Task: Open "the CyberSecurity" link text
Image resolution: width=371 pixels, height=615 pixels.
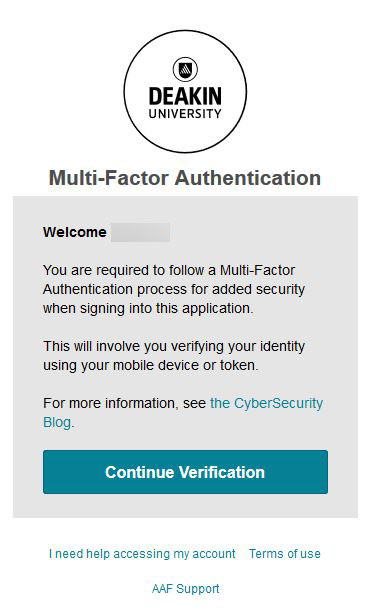Action: 267,404
